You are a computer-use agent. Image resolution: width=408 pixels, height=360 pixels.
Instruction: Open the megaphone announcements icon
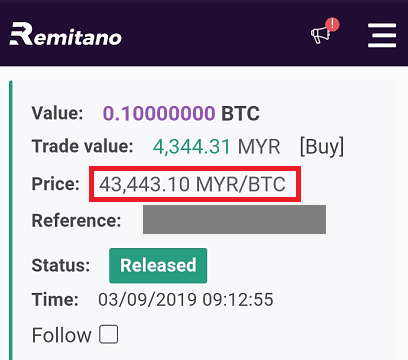pyautogui.click(x=320, y=35)
